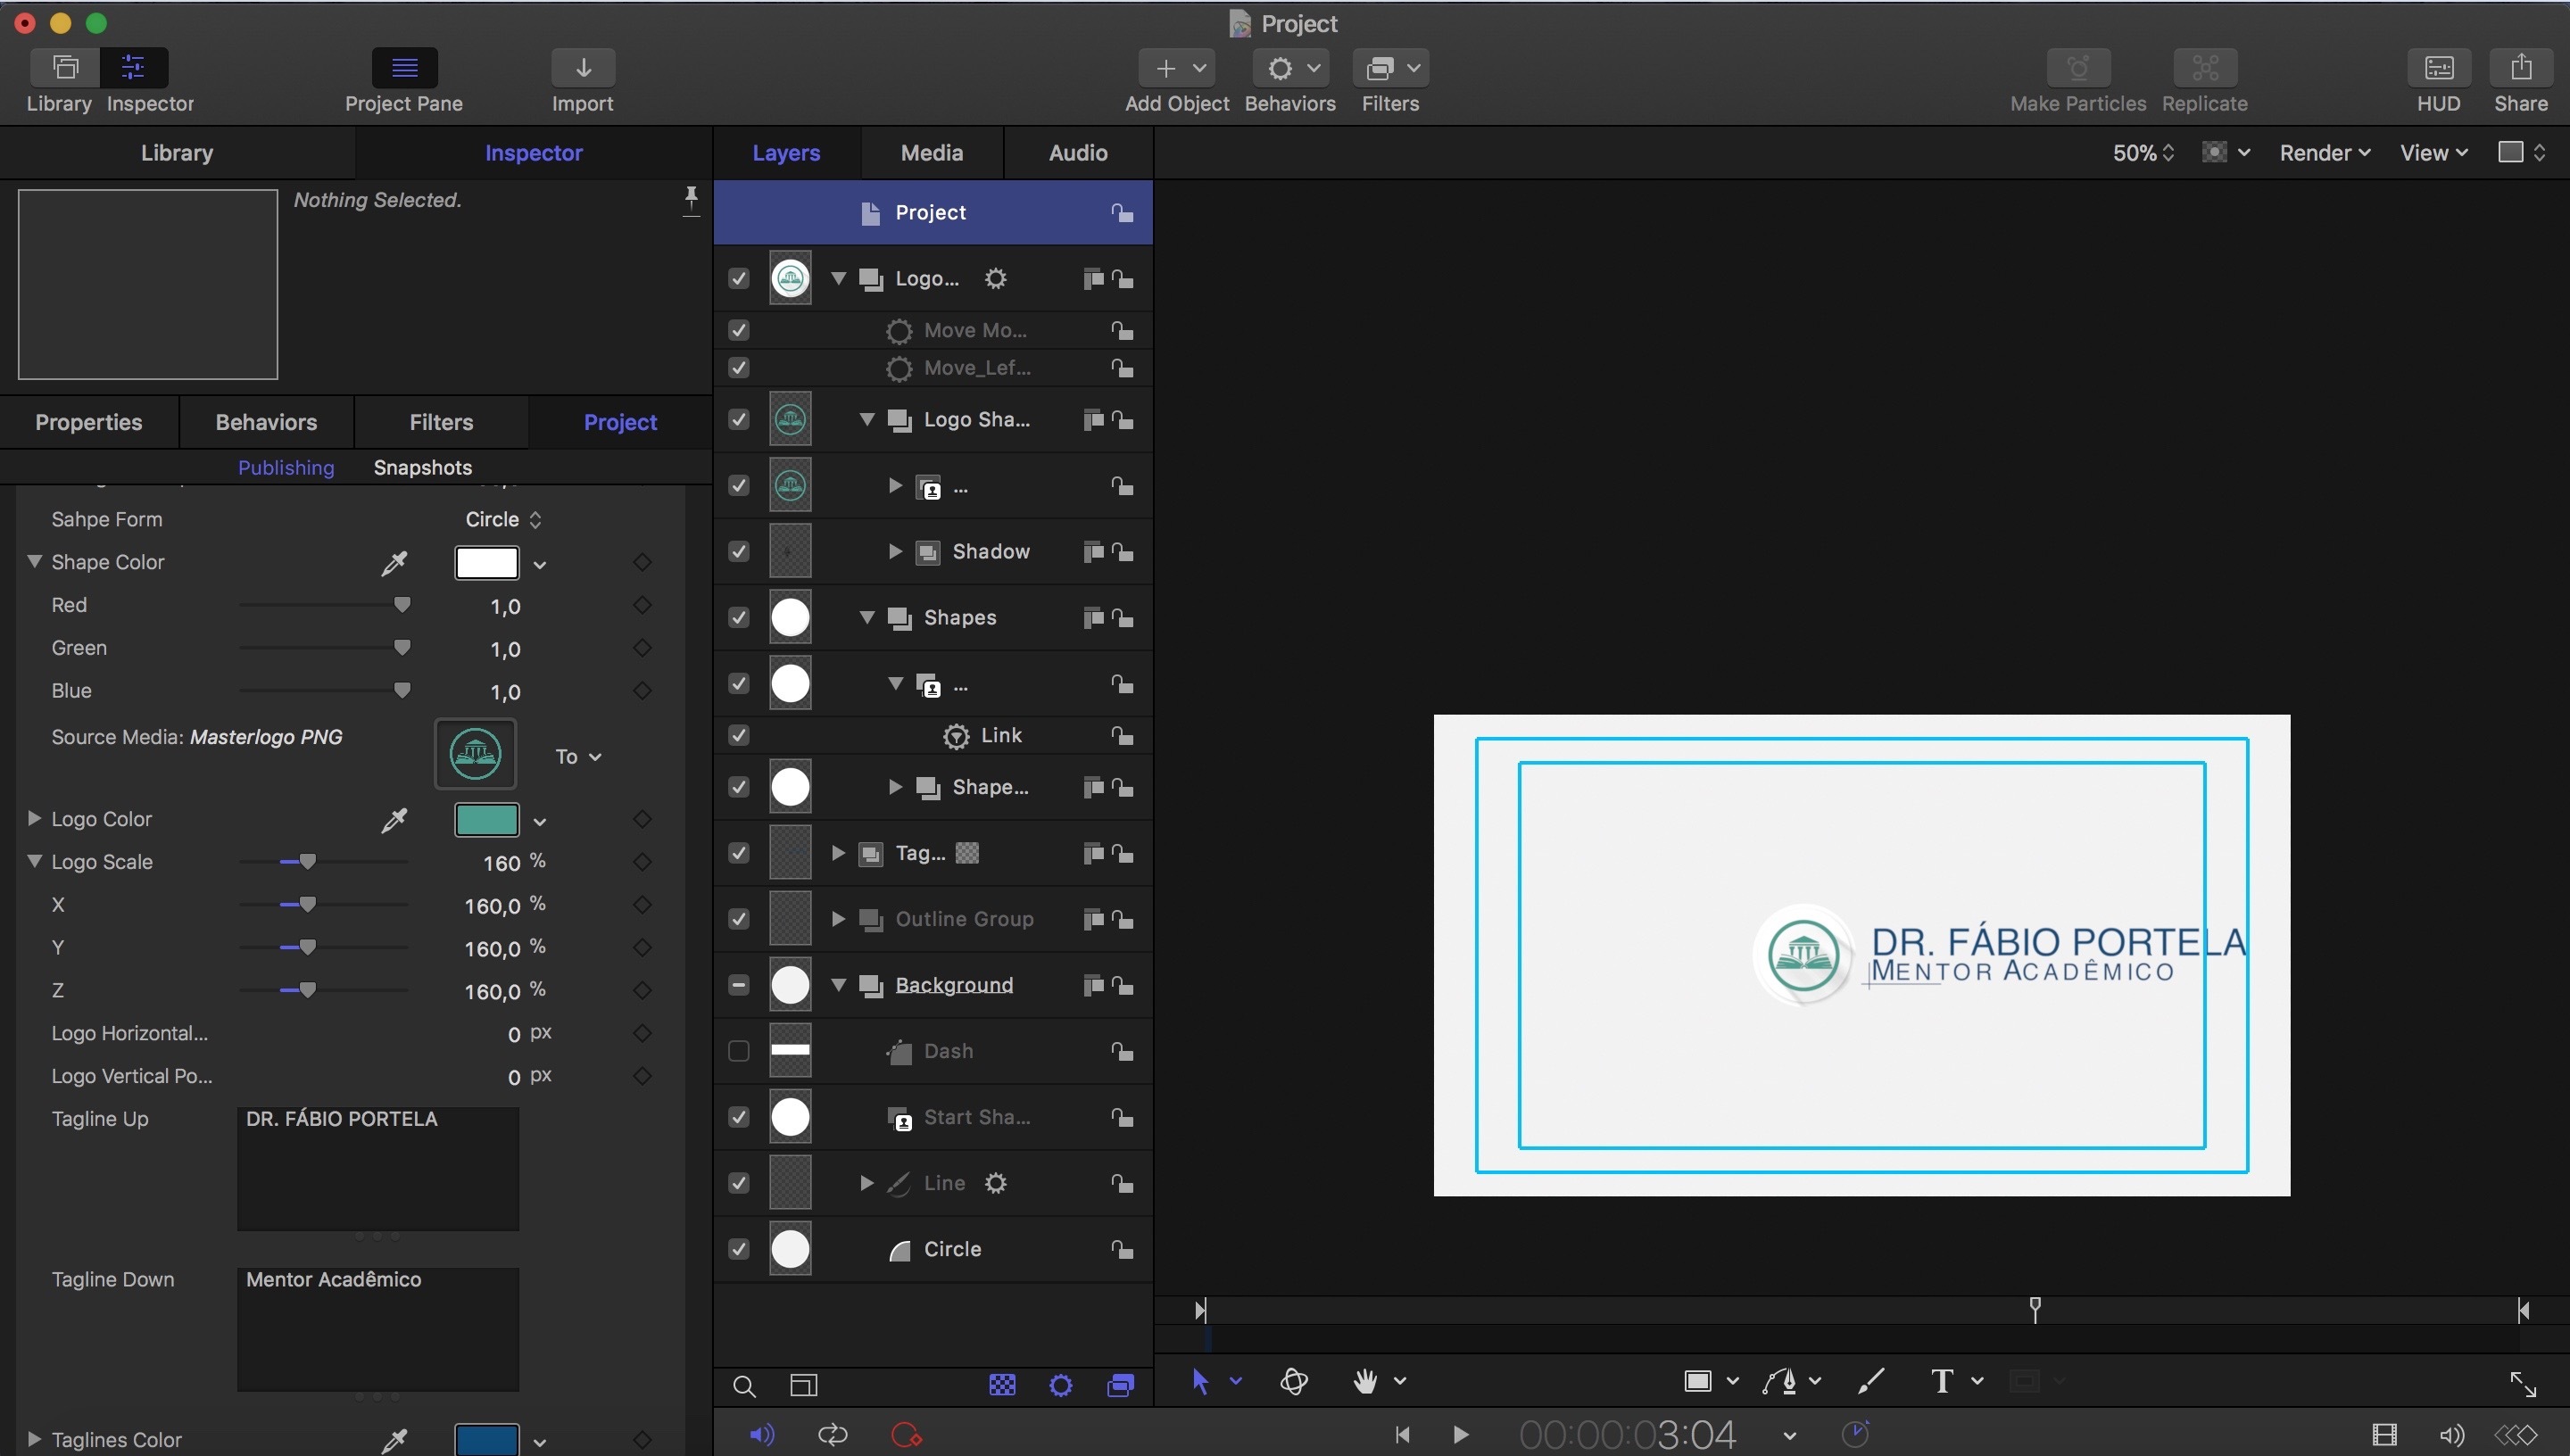Disable the Circle layer checkbox
This screenshot has height=1456, width=2570.
coord(738,1249)
